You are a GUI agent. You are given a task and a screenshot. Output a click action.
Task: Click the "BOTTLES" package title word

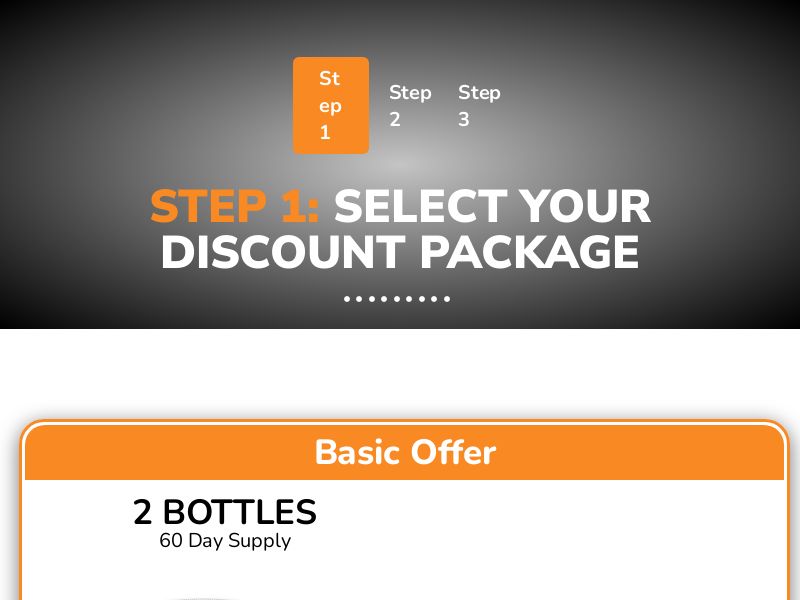point(239,512)
